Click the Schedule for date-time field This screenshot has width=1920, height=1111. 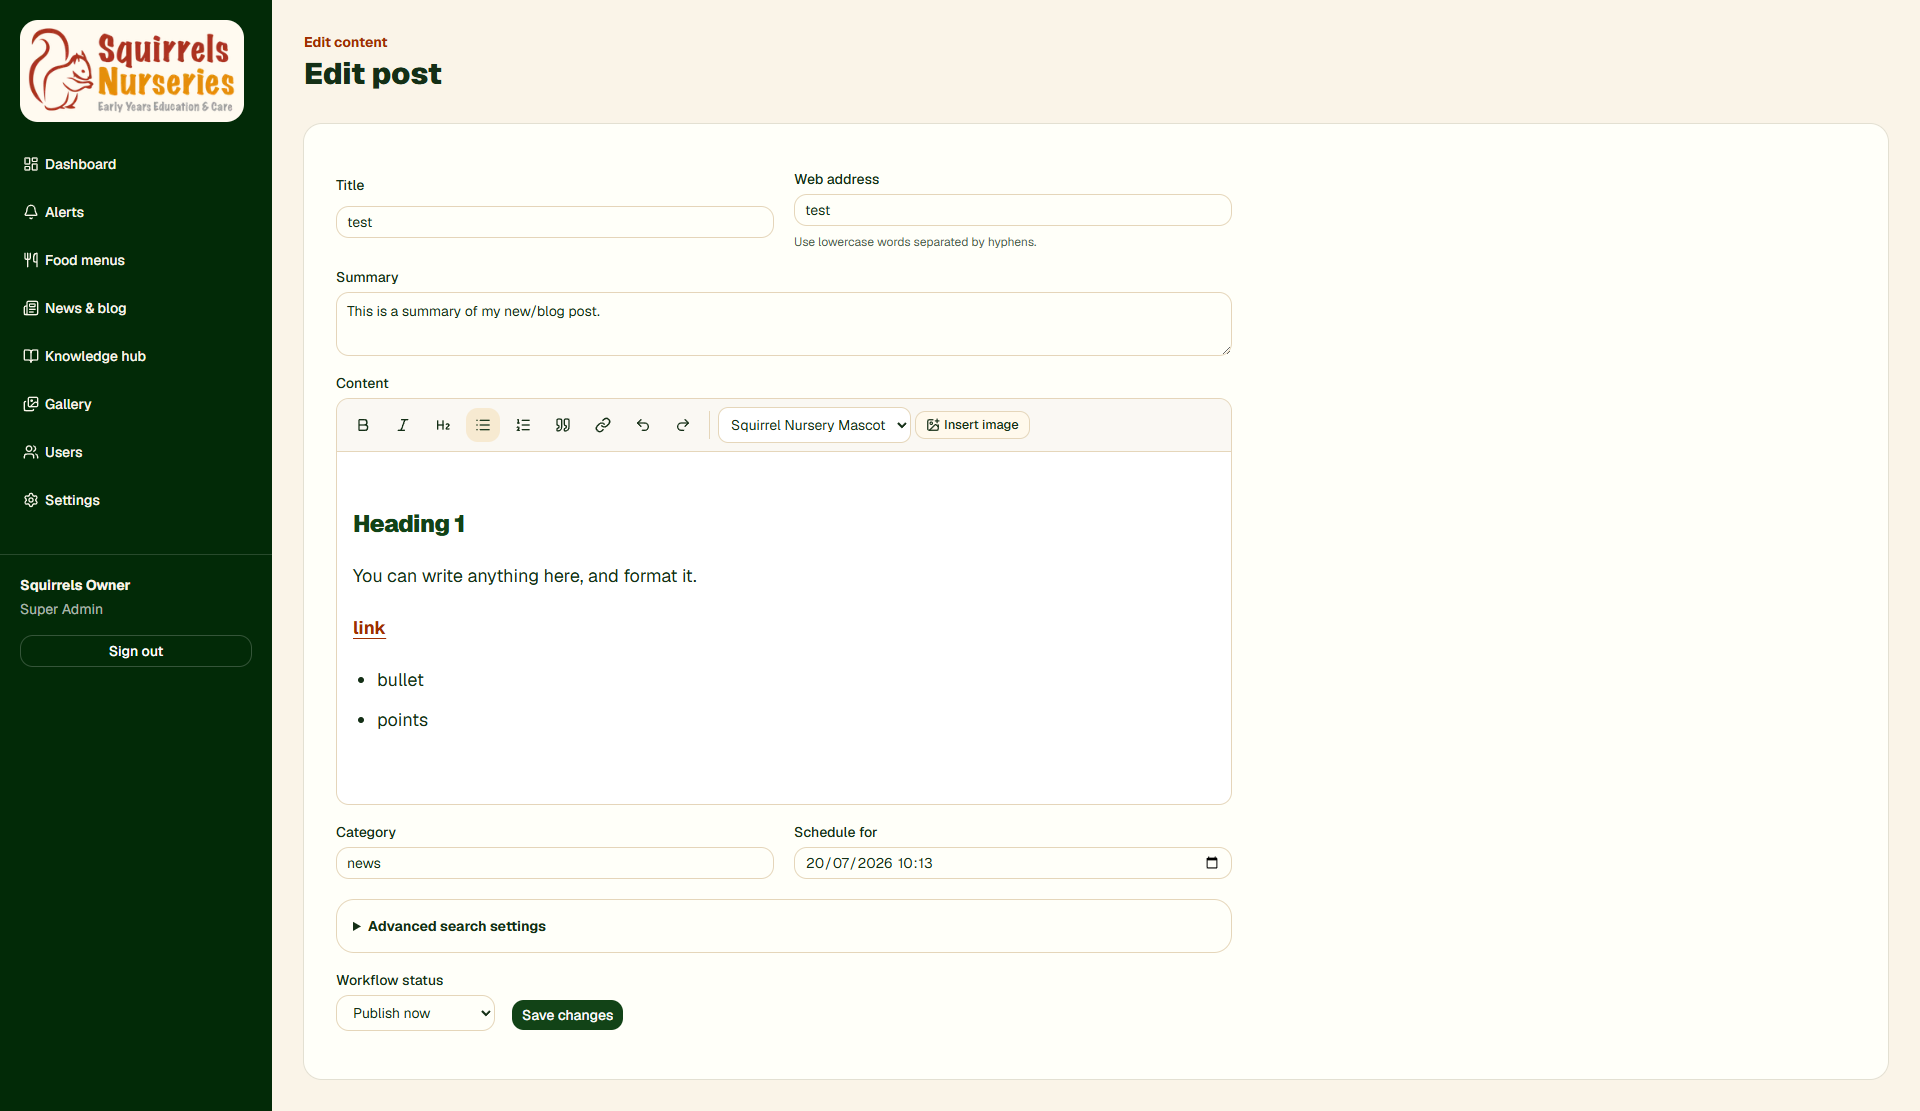point(1013,863)
